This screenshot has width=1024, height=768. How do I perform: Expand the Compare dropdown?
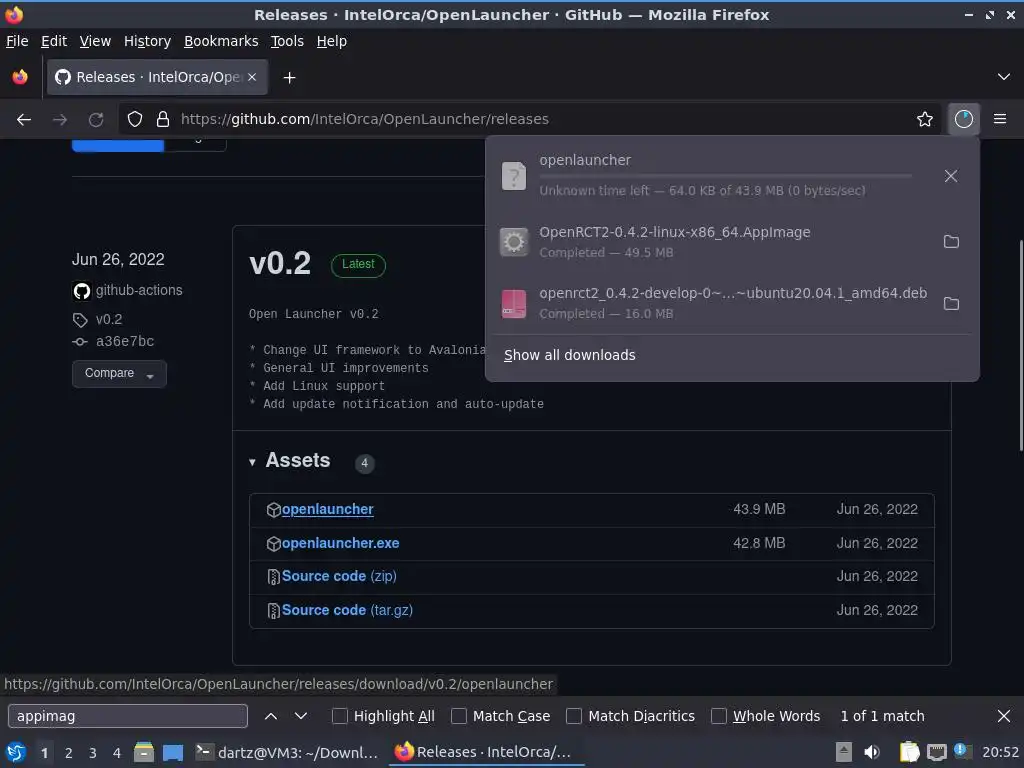pyautogui.click(x=119, y=374)
